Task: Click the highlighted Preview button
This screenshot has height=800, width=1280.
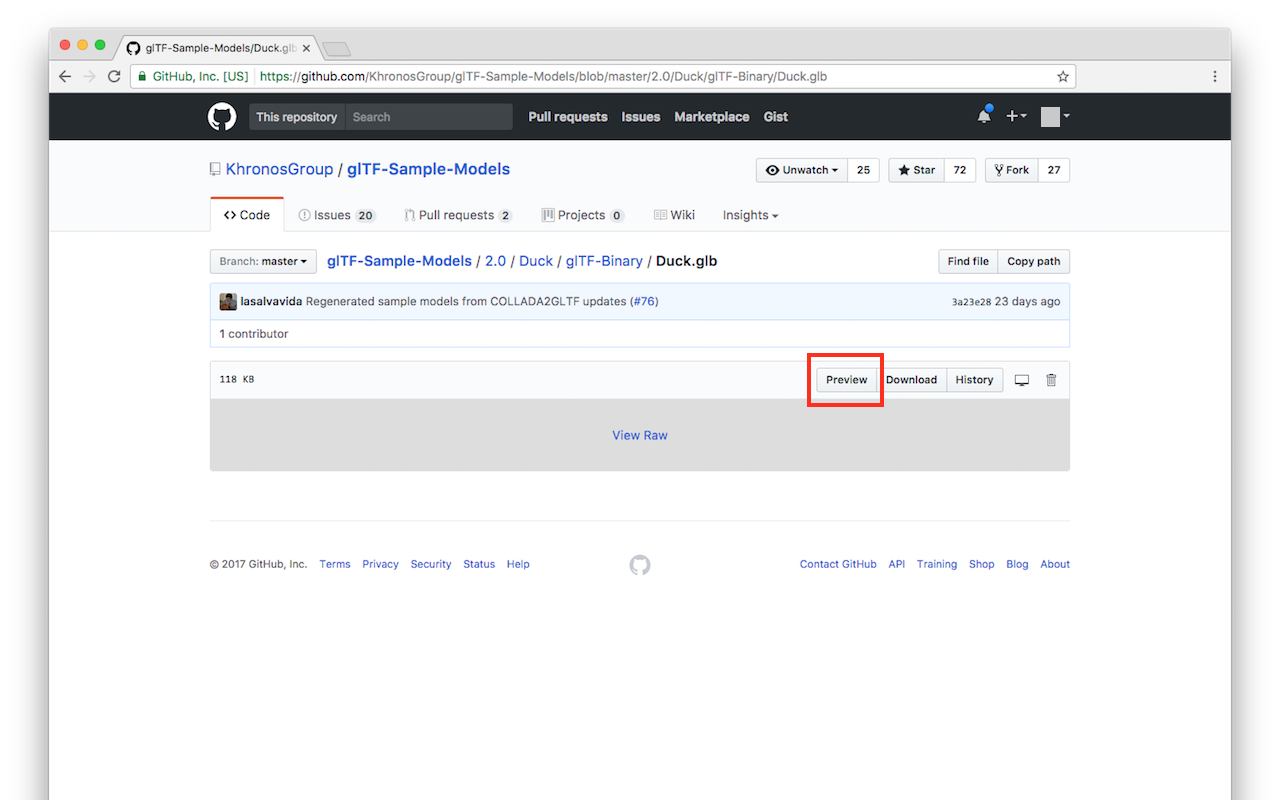Action: coord(845,379)
